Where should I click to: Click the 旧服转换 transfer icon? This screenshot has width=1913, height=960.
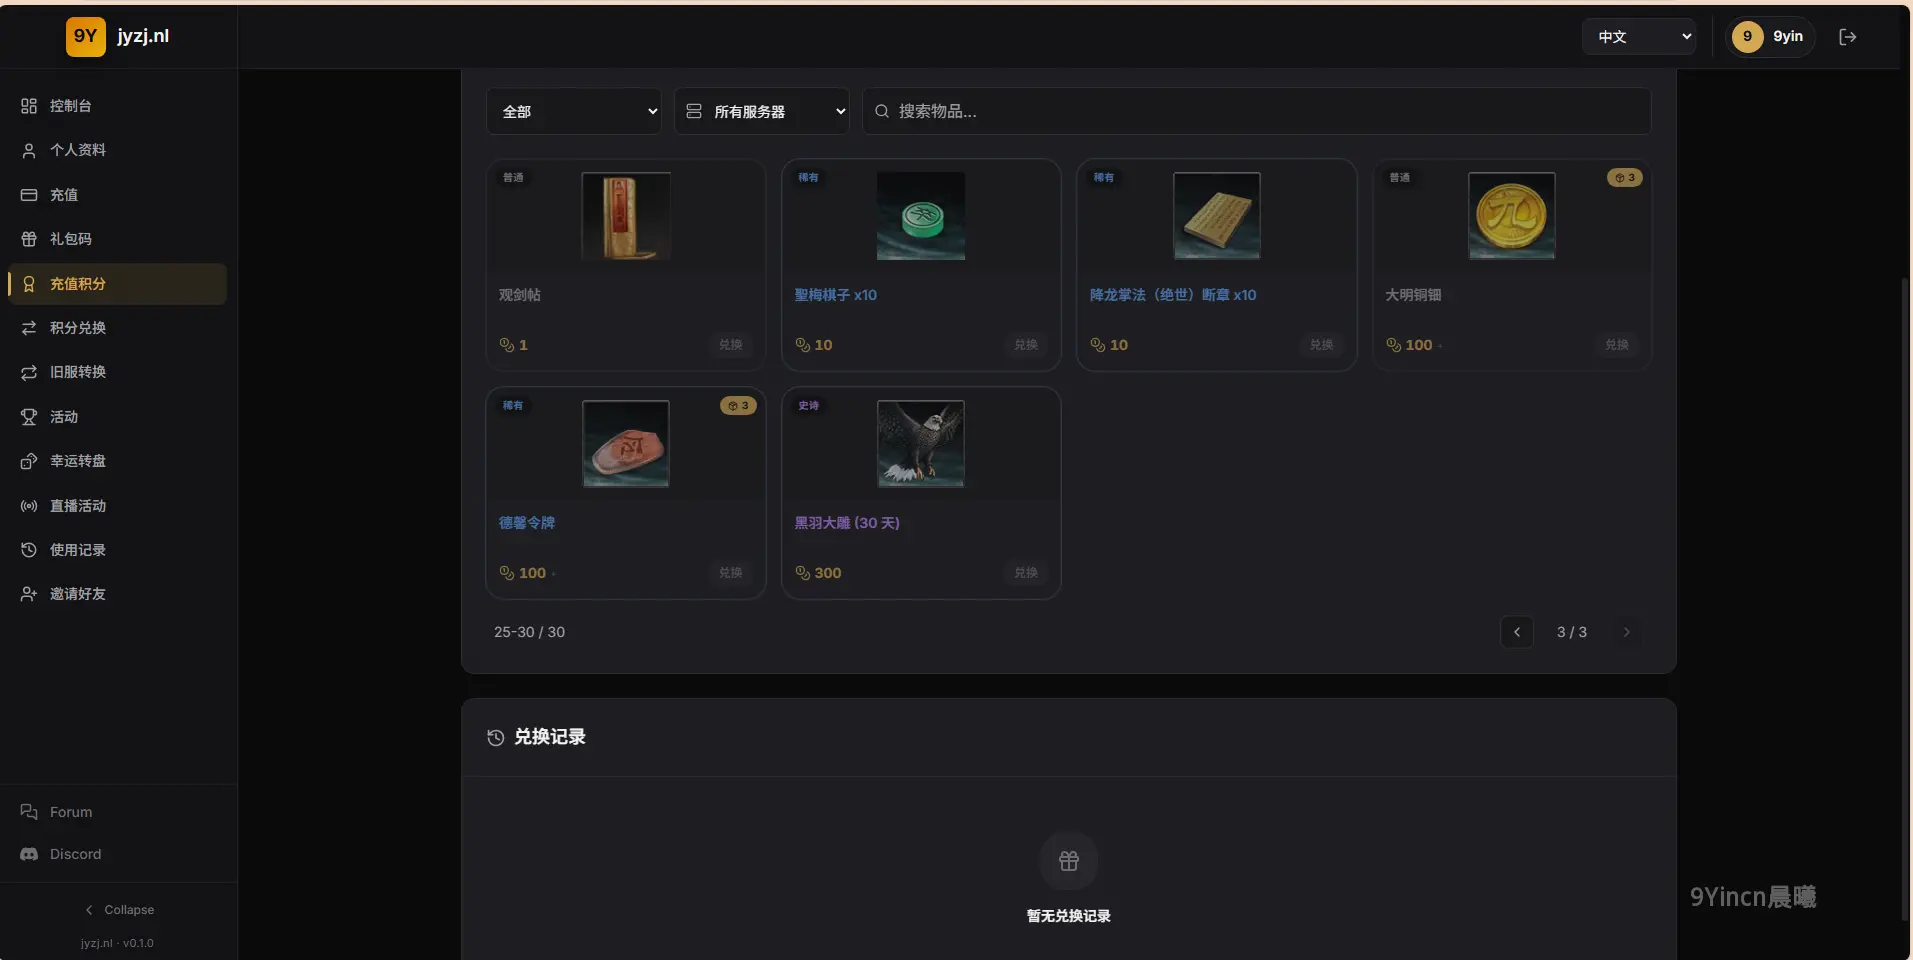click(x=29, y=372)
